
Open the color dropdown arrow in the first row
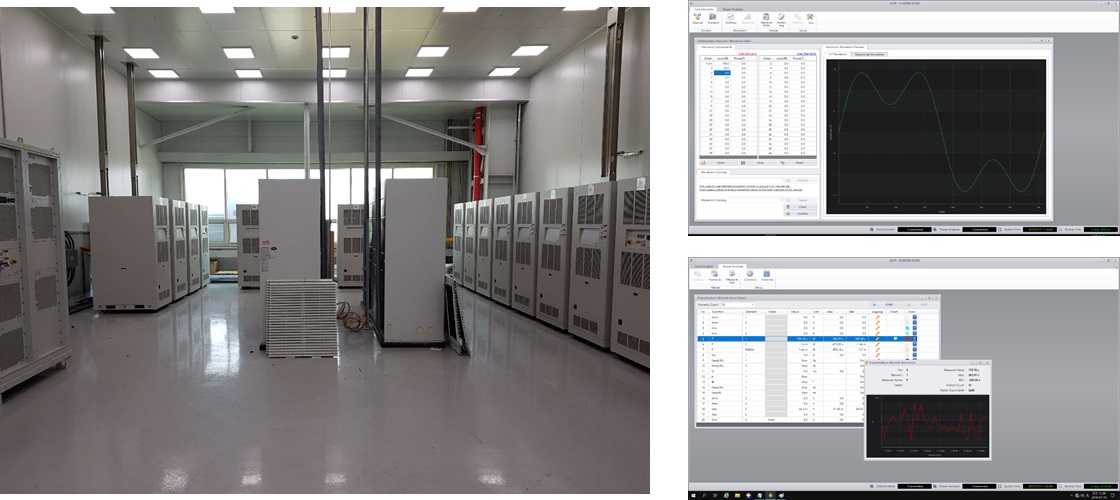(916, 315)
